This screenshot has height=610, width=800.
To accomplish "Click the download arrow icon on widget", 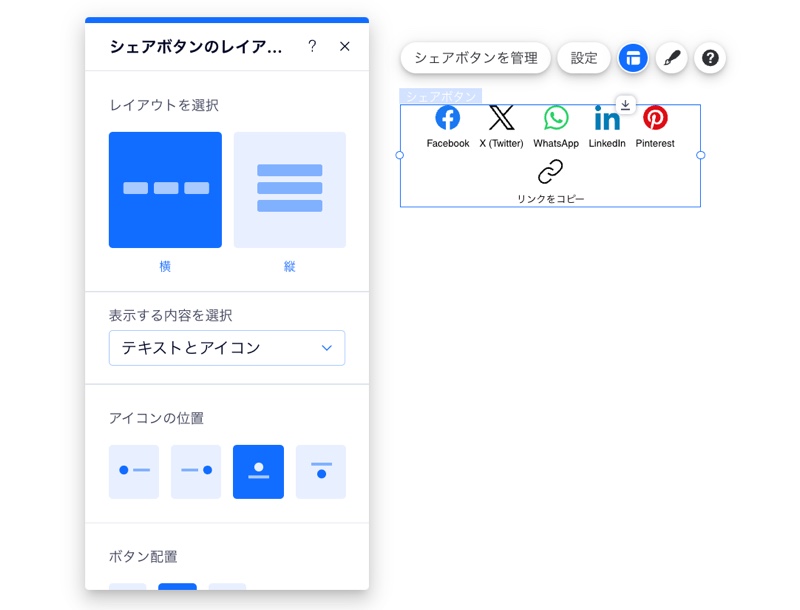I will point(626,105).
